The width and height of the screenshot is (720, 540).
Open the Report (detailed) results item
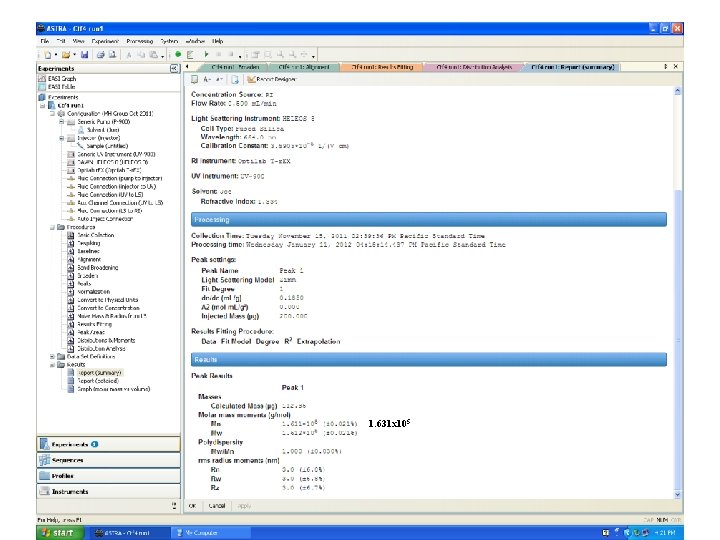pos(93,381)
